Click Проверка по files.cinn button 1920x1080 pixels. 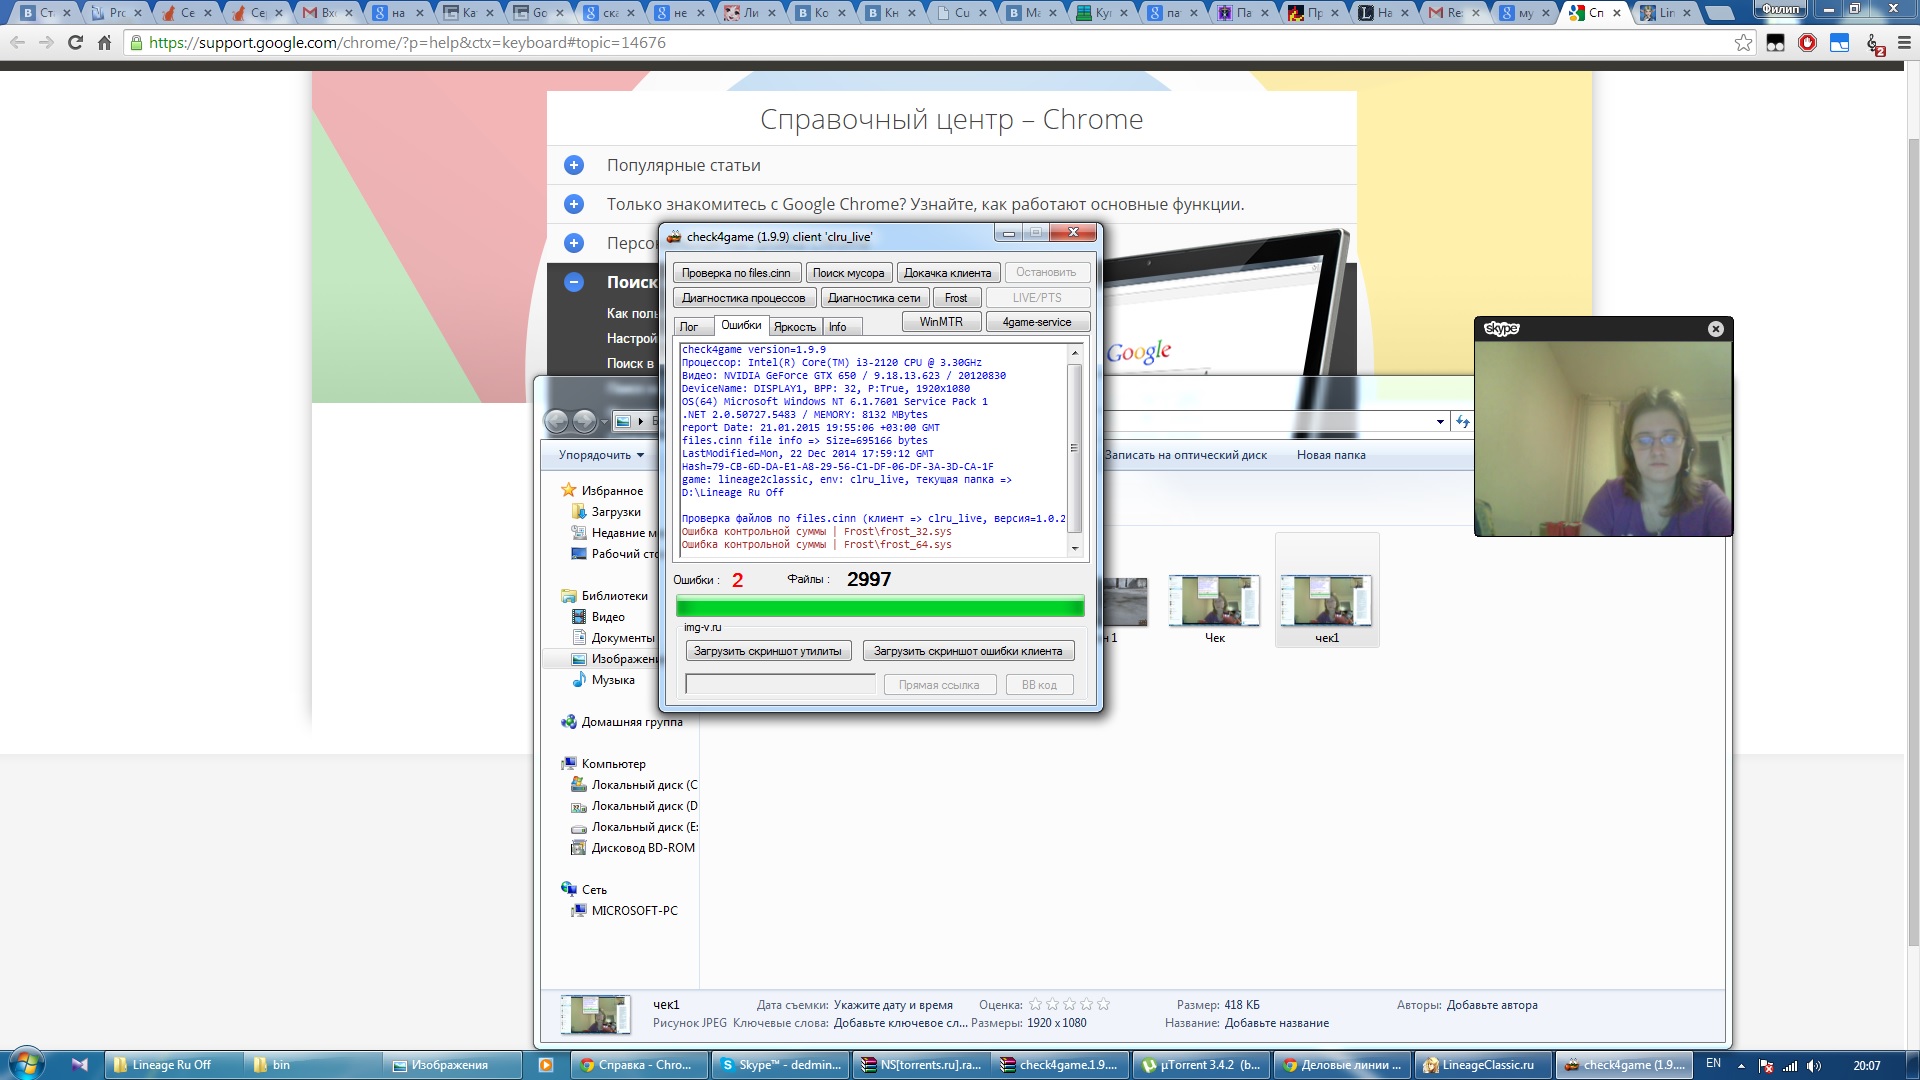click(x=736, y=273)
